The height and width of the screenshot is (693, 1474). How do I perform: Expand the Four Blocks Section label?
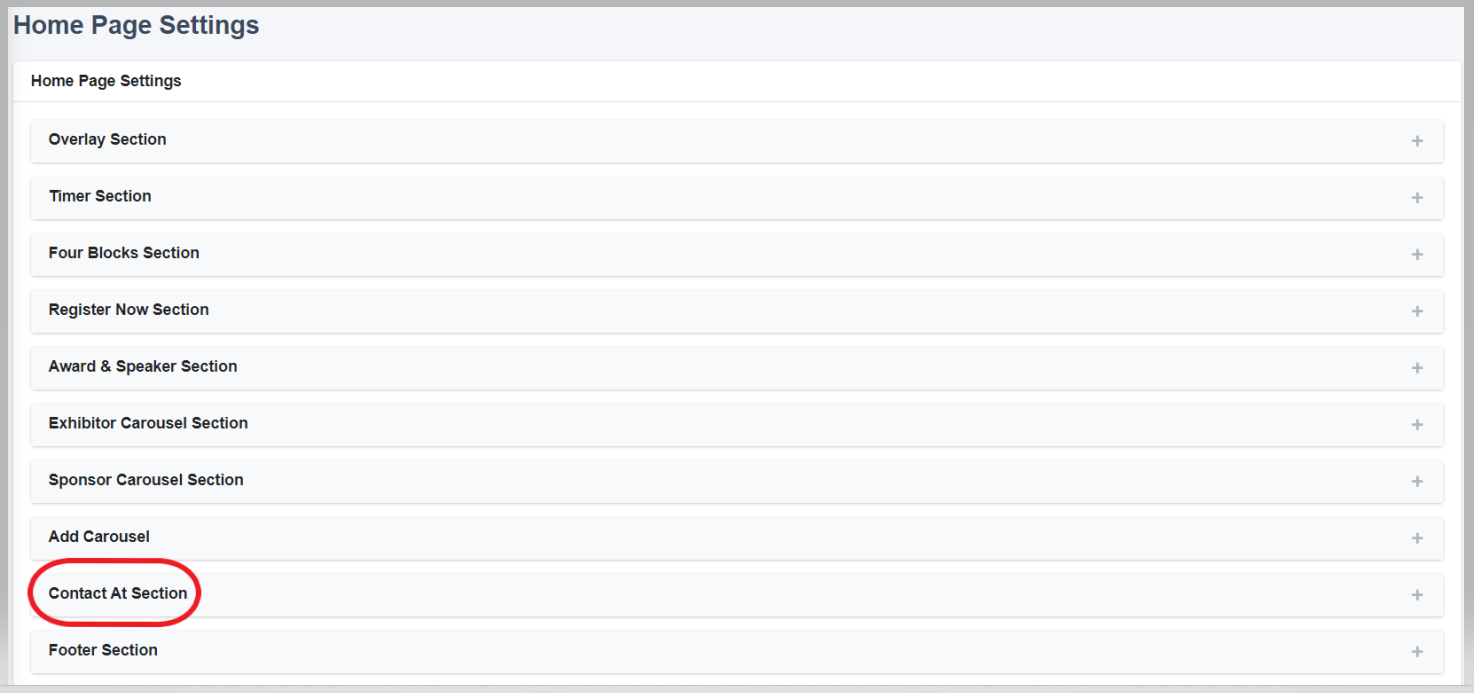(x=124, y=253)
